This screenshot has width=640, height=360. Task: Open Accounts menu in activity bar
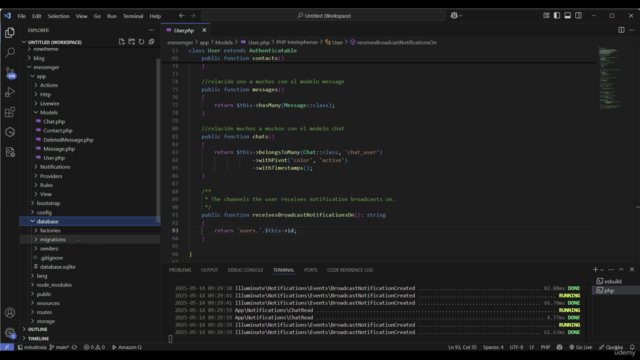click(x=10, y=313)
